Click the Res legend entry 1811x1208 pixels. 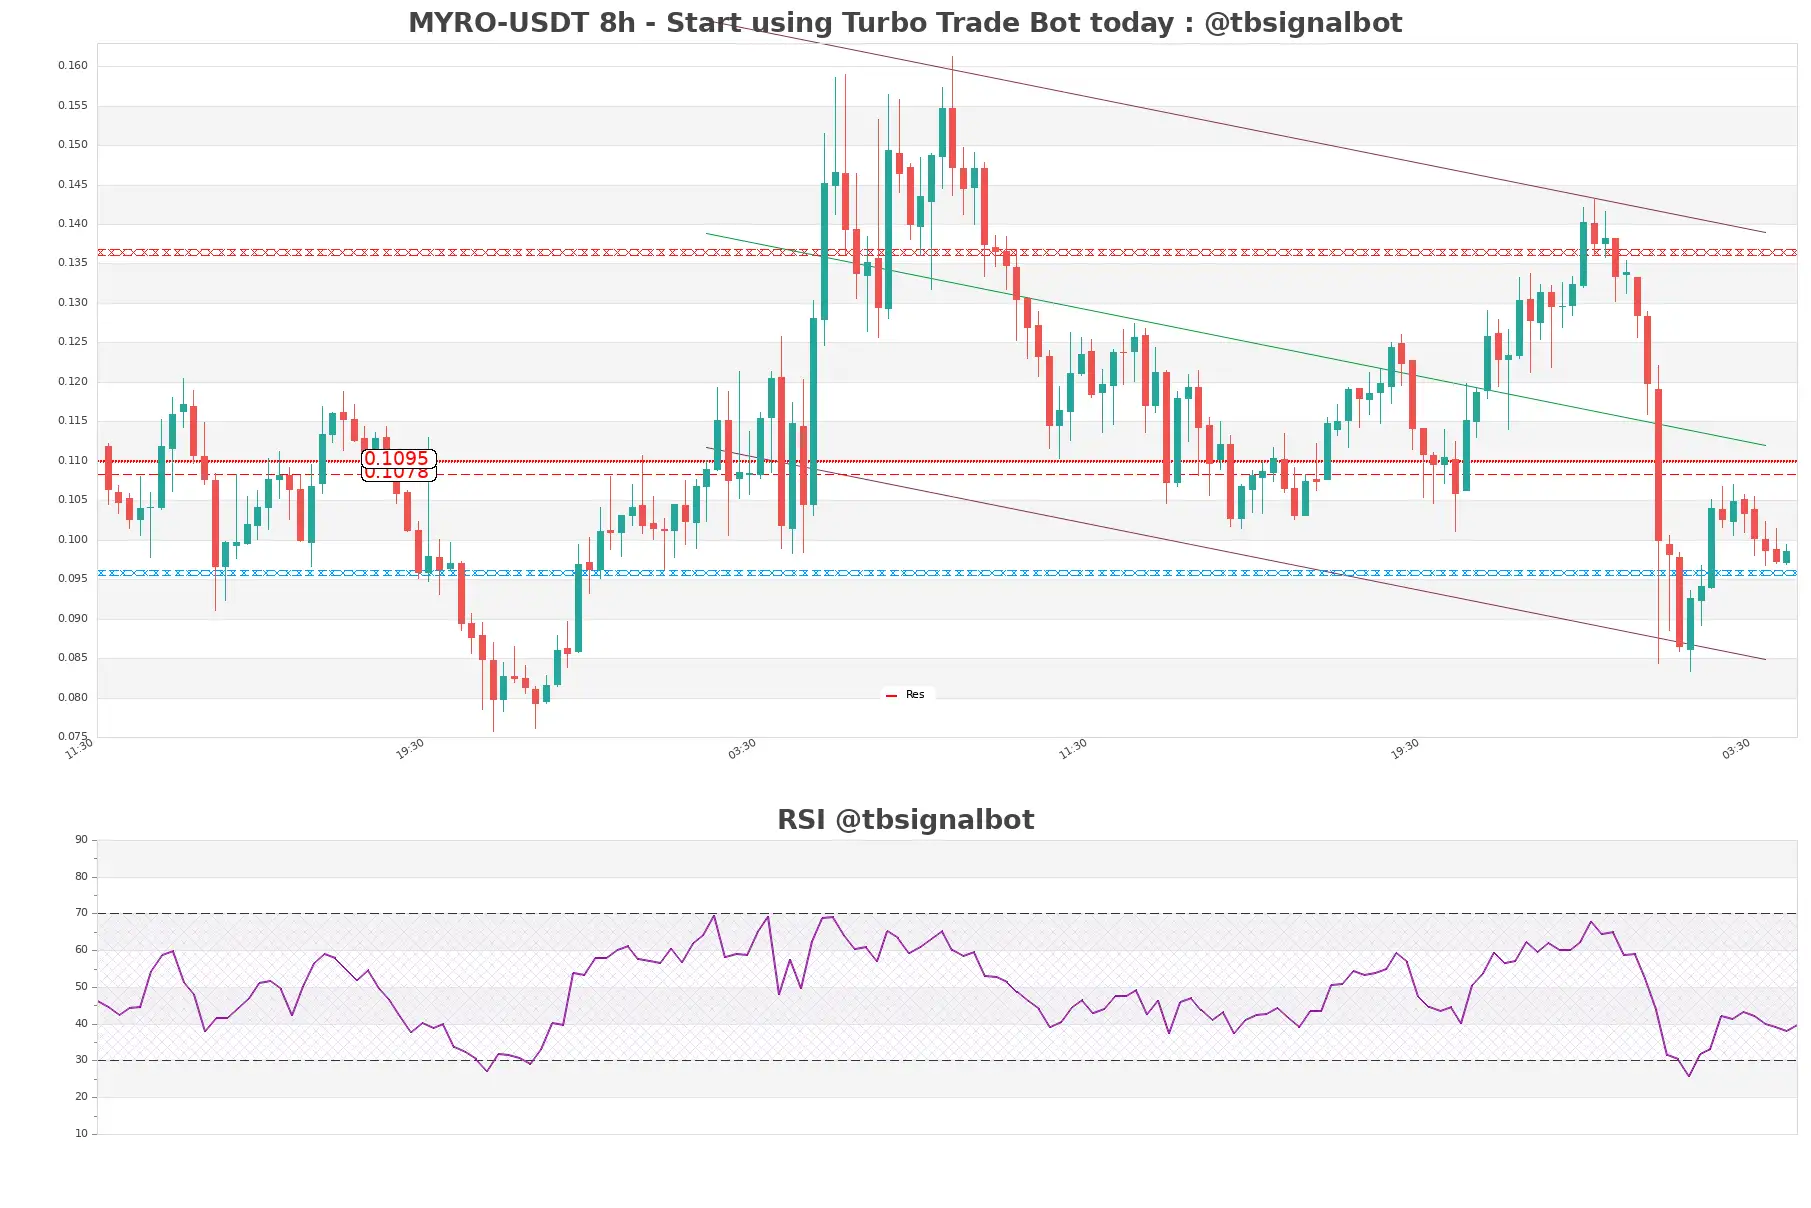click(x=906, y=694)
